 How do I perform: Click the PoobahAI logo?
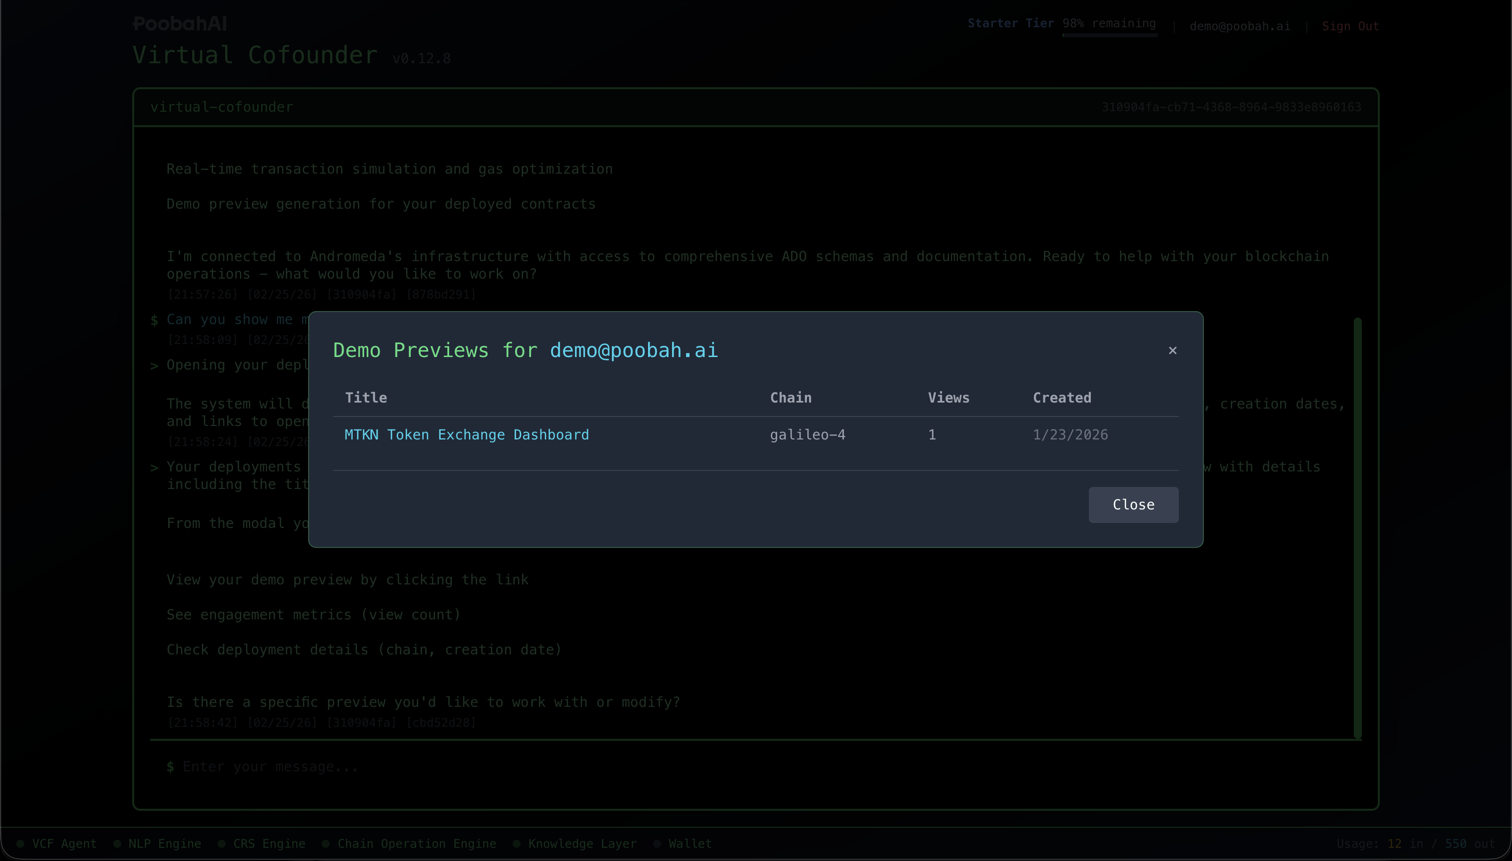[x=180, y=22]
